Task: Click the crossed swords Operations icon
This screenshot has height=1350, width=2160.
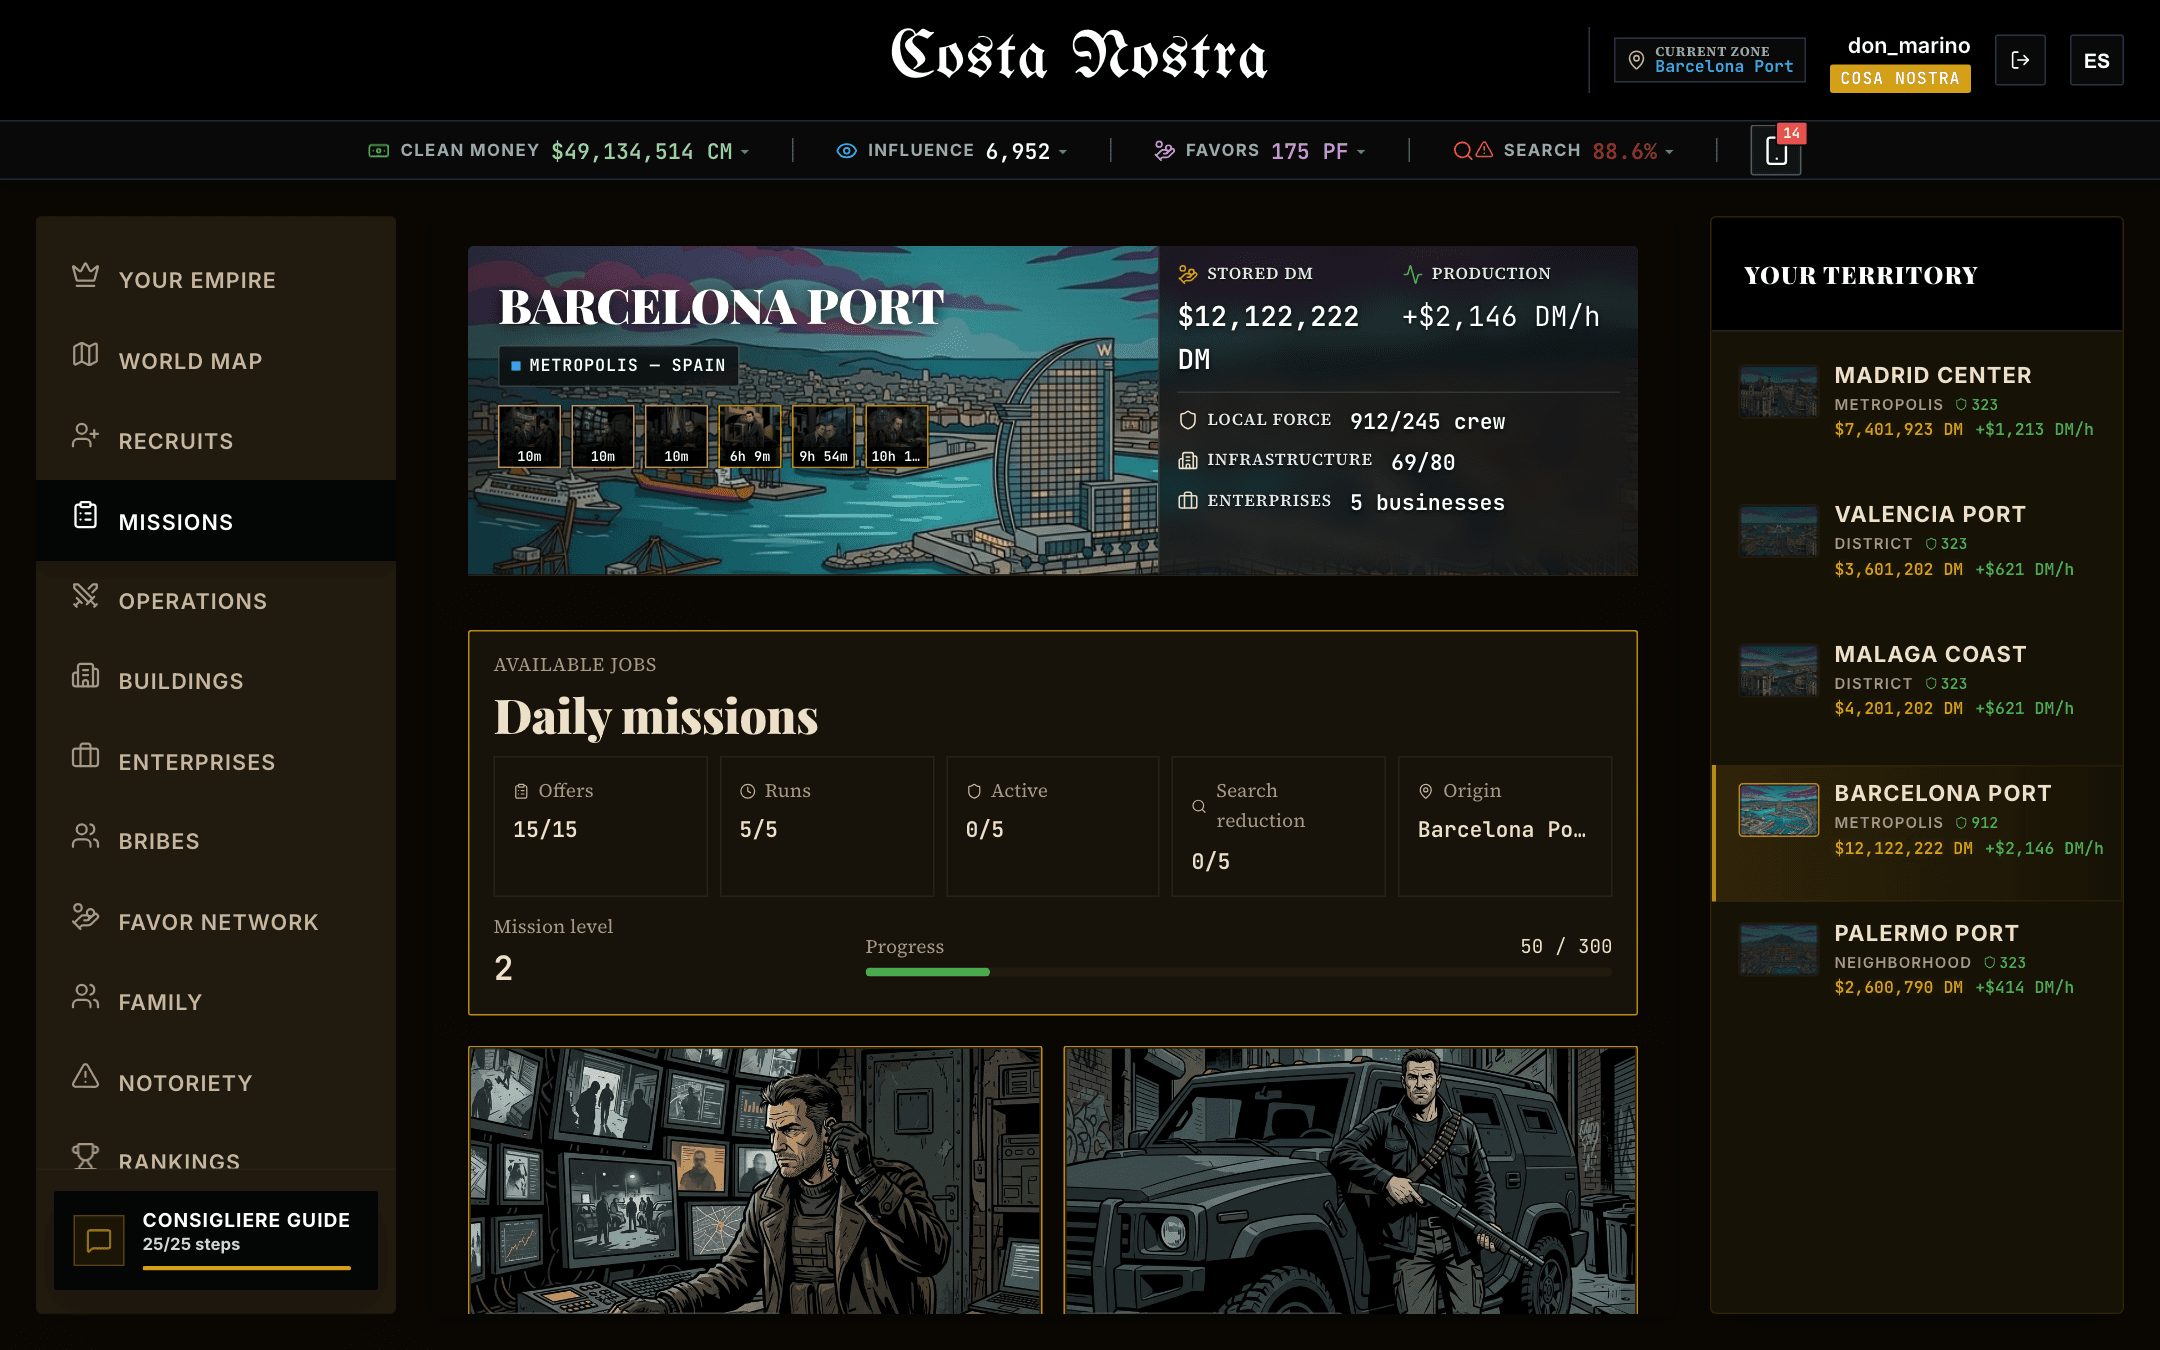Action: [86, 596]
